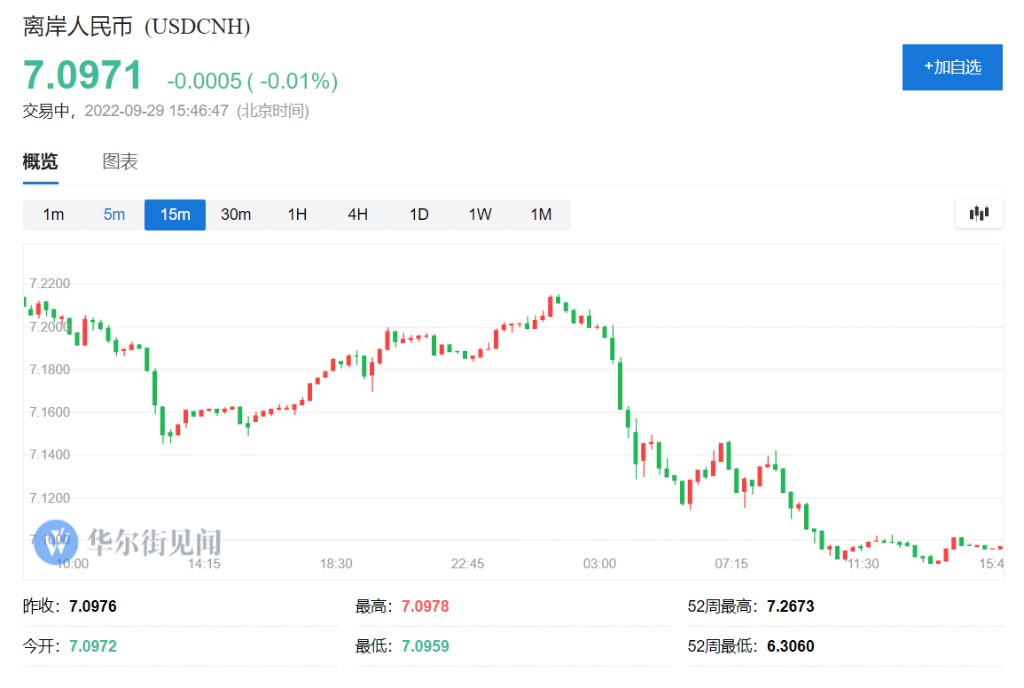Screen dimensions: 1024x688
Task: Click the +加自选 button
Action: click(952, 67)
